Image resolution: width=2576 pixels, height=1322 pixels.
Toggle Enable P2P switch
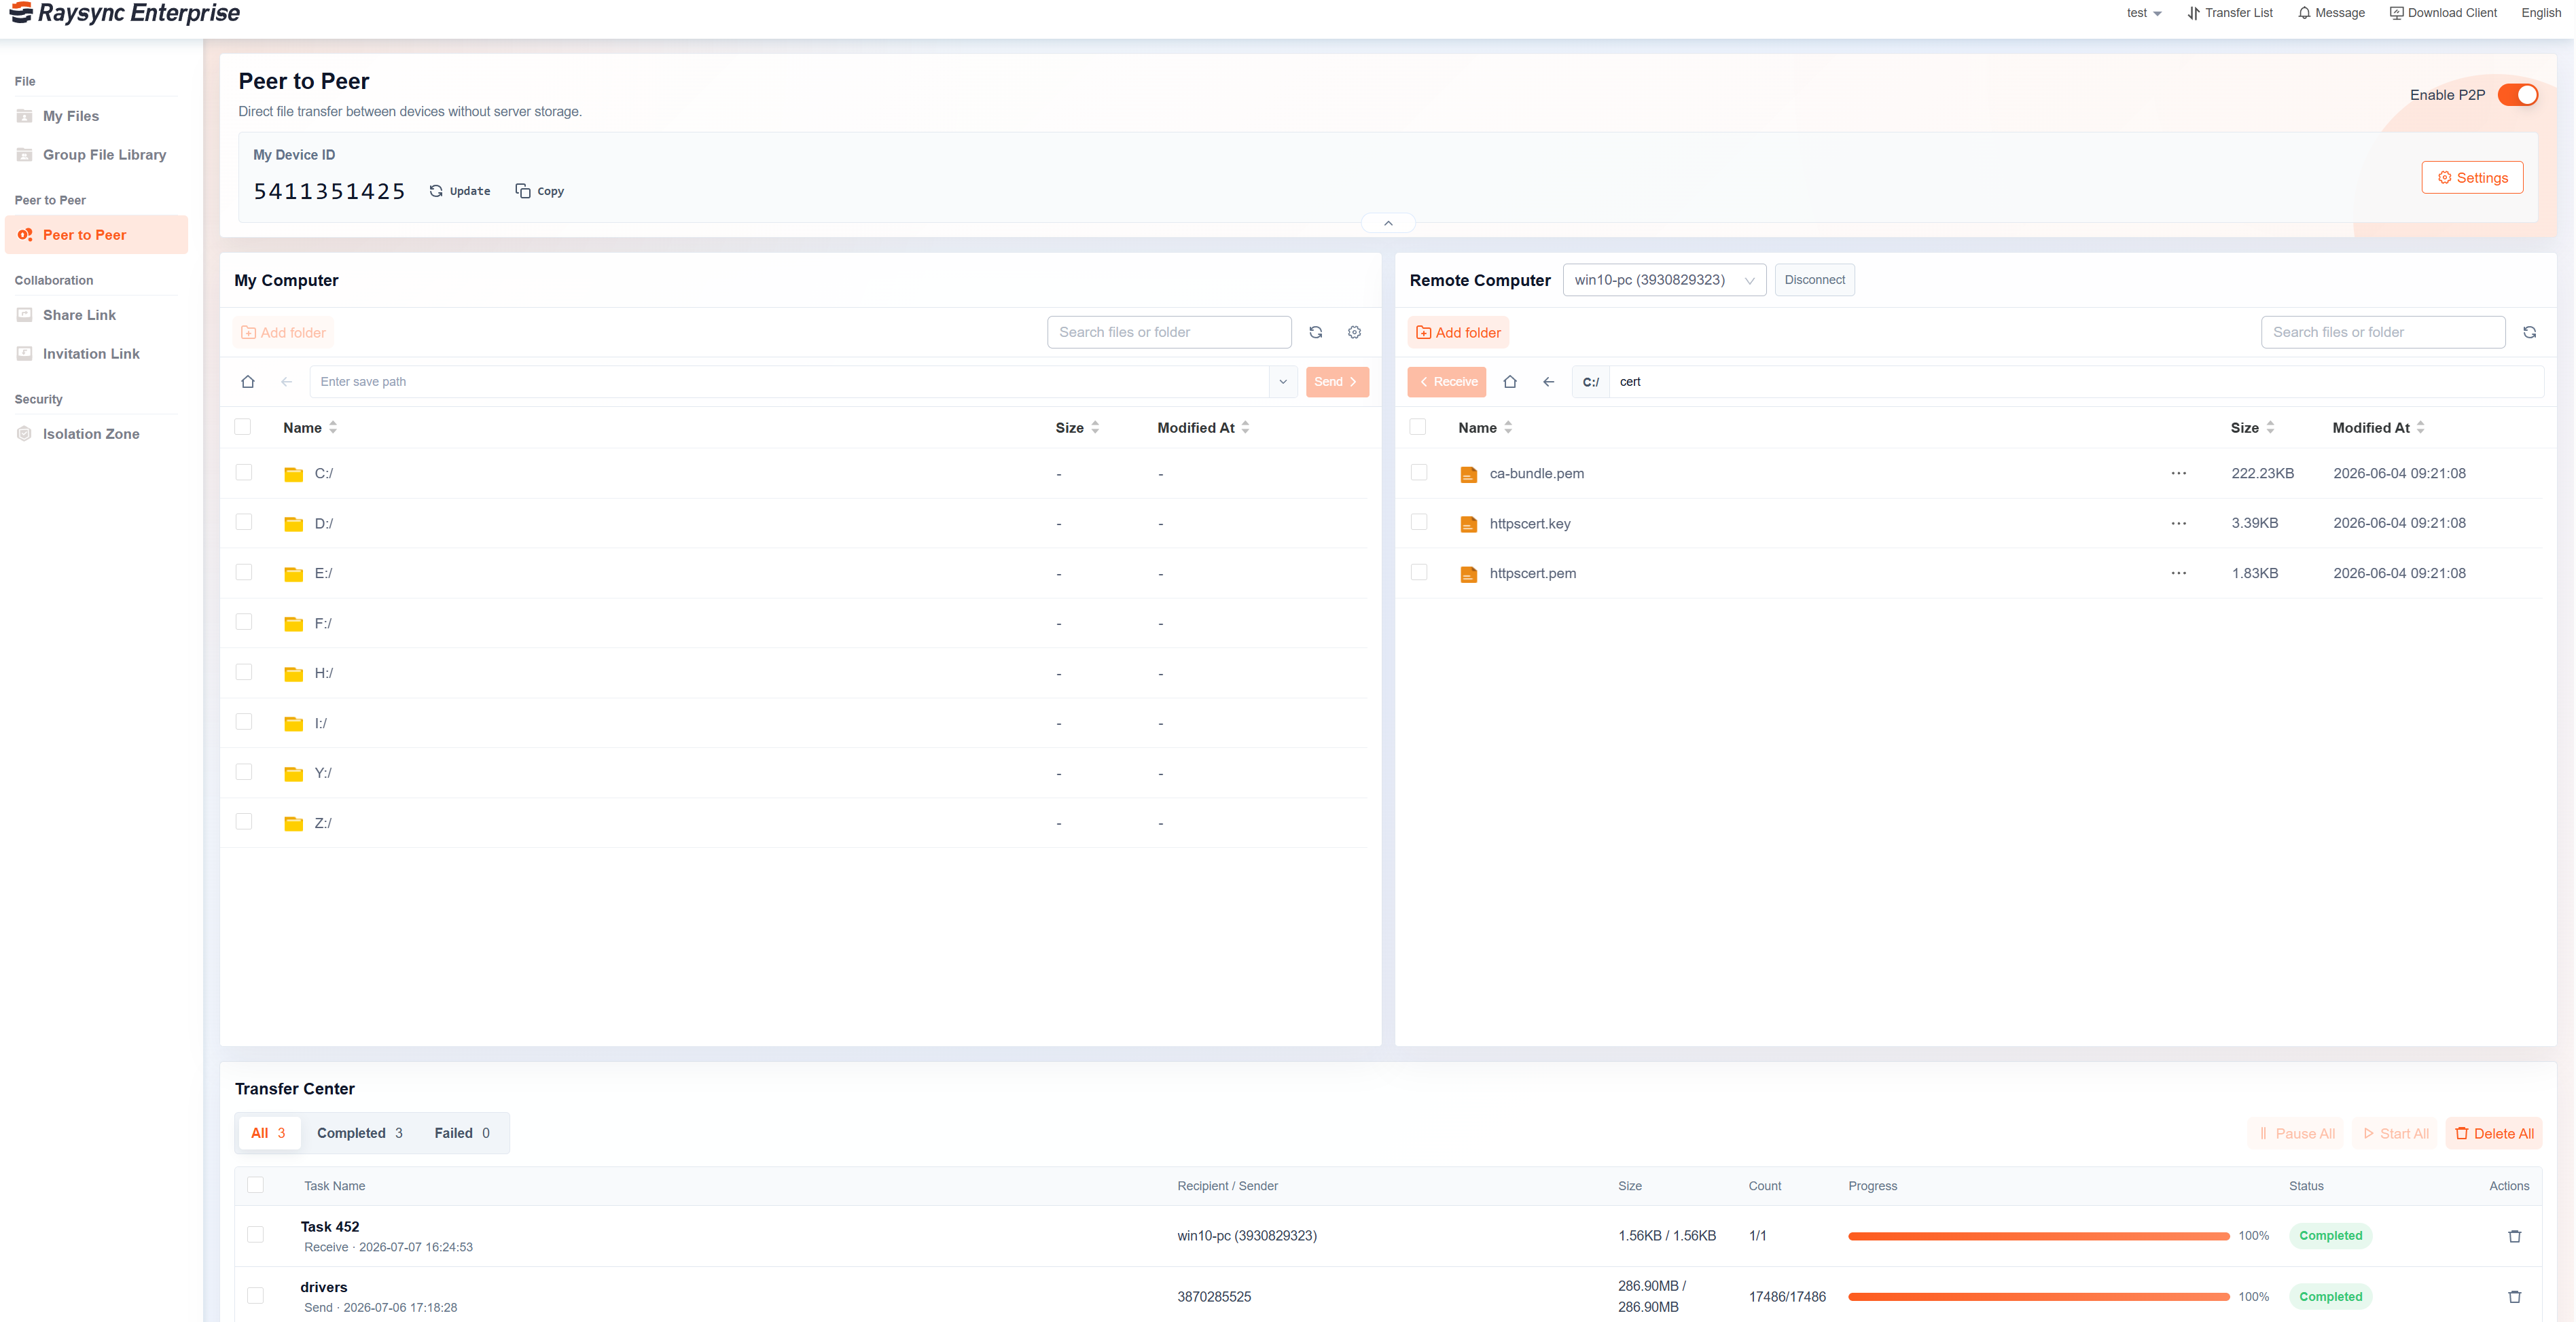point(2517,95)
